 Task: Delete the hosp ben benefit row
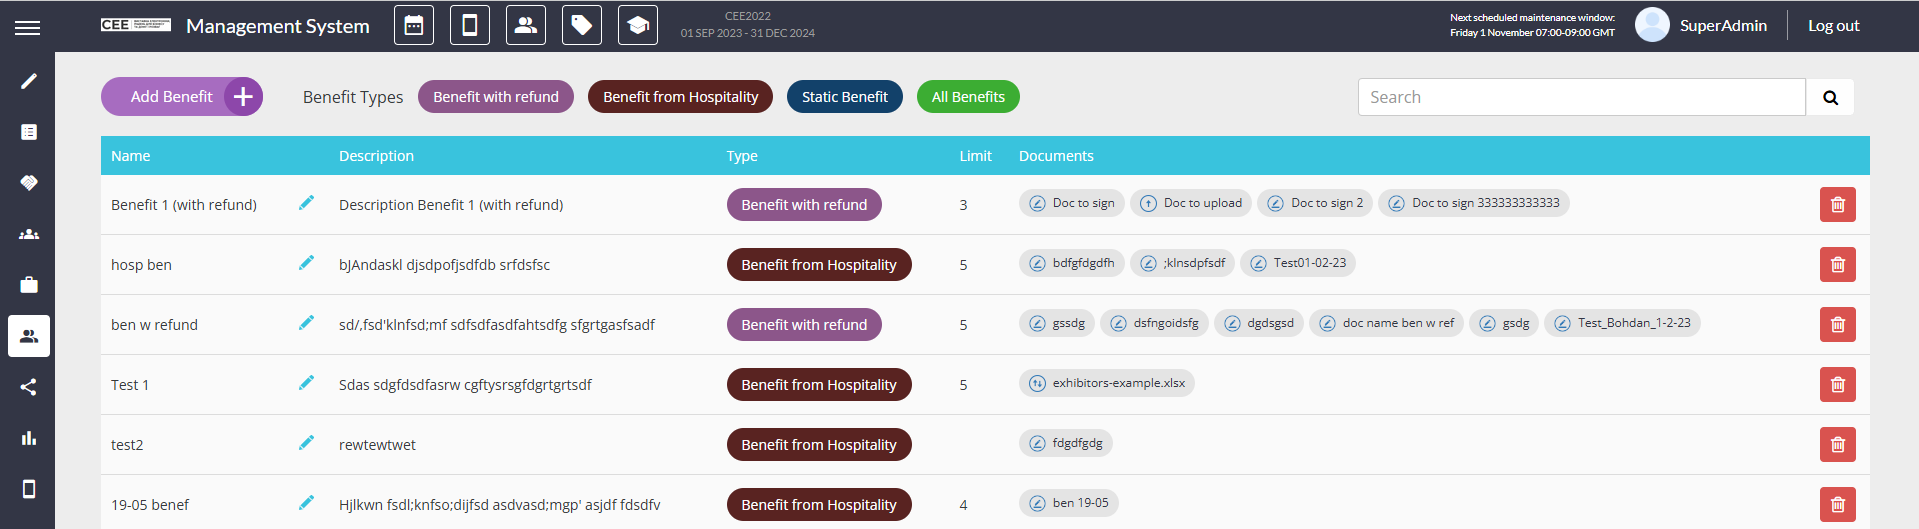coord(1837,265)
